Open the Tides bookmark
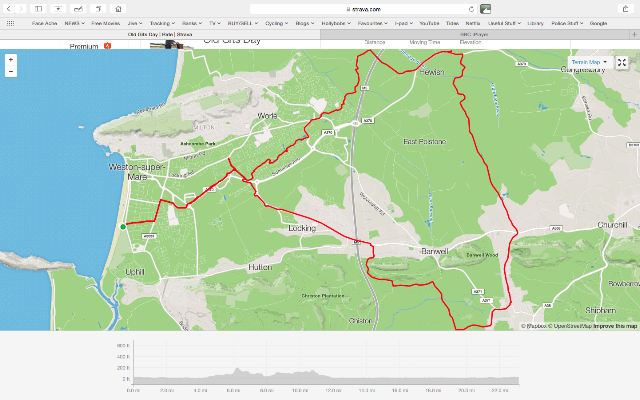The height and width of the screenshot is (400, 640). click(452, 23)
